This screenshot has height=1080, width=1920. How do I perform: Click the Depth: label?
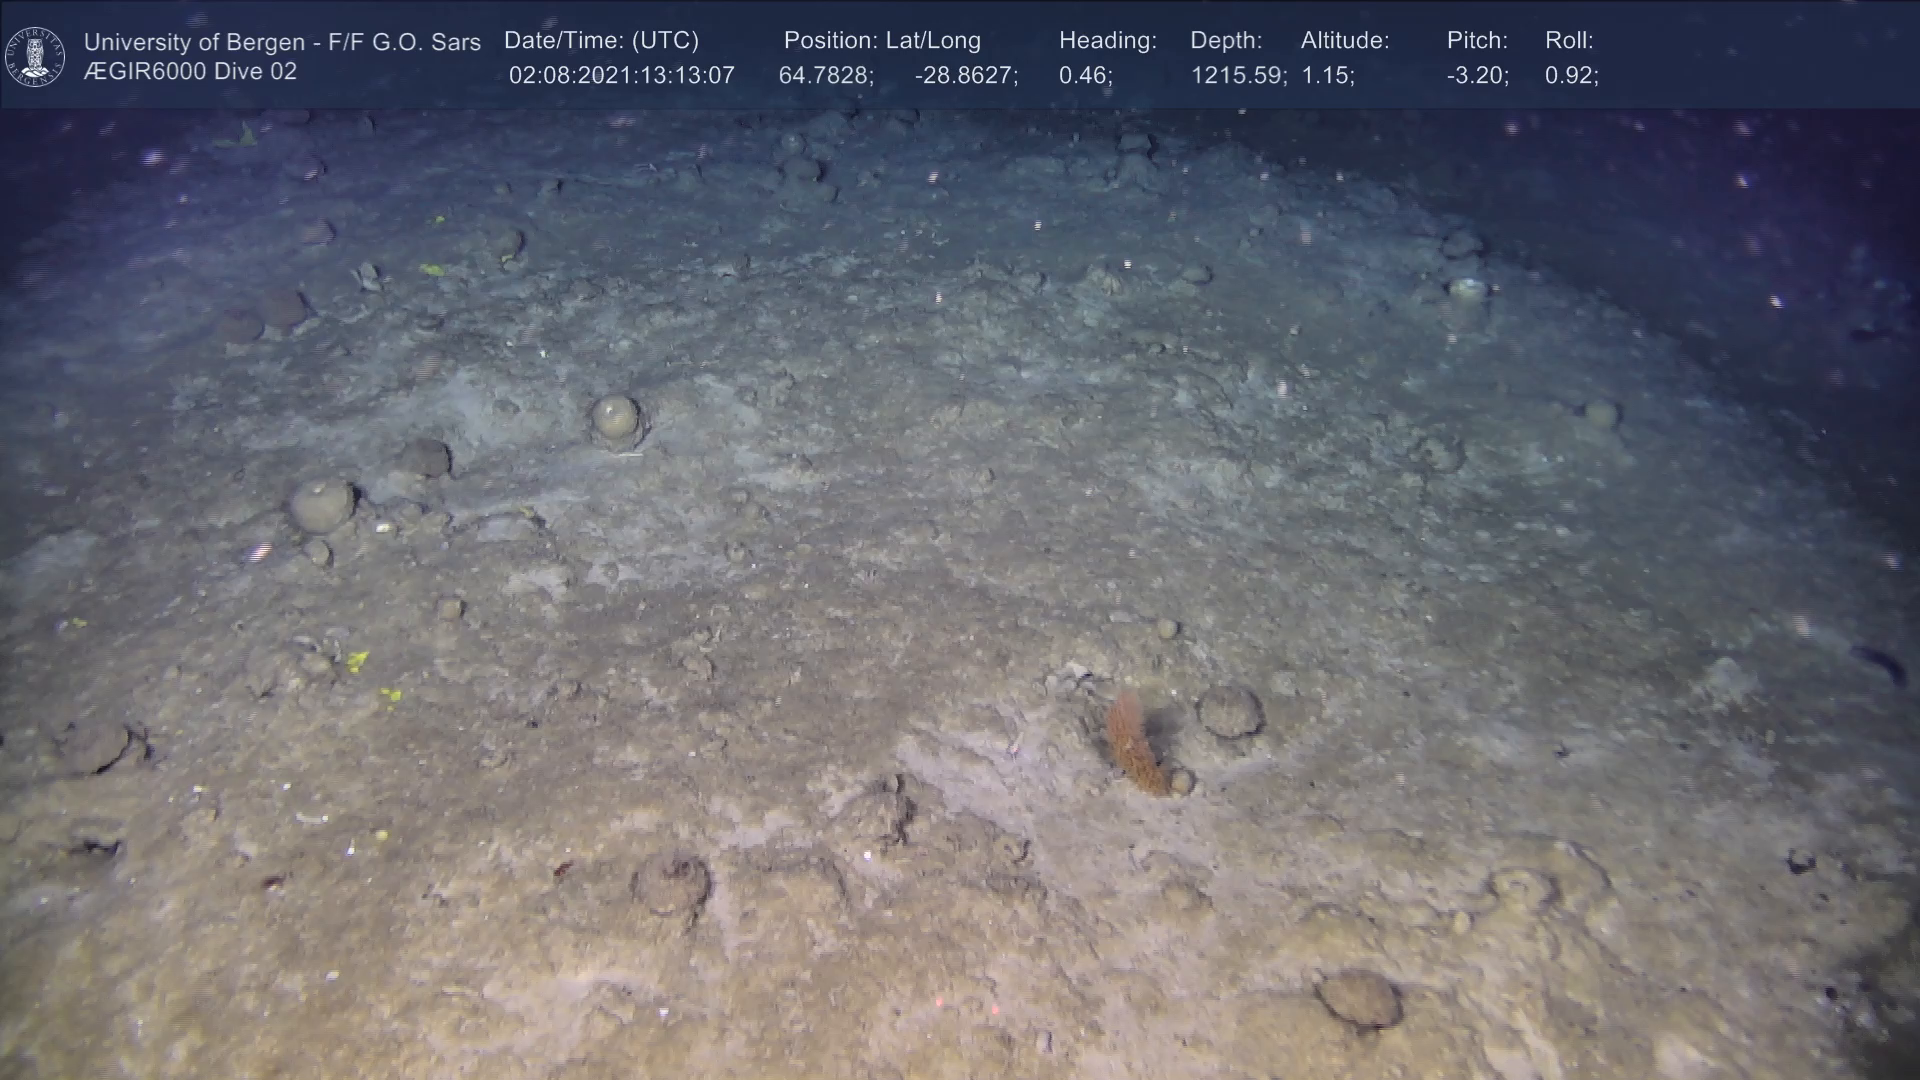1226,41
